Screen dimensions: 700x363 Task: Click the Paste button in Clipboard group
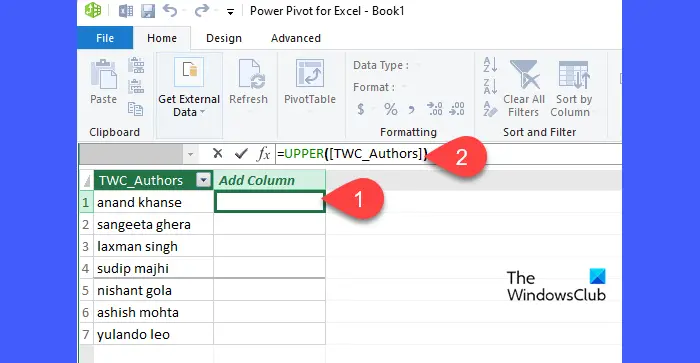coord(104,82)
